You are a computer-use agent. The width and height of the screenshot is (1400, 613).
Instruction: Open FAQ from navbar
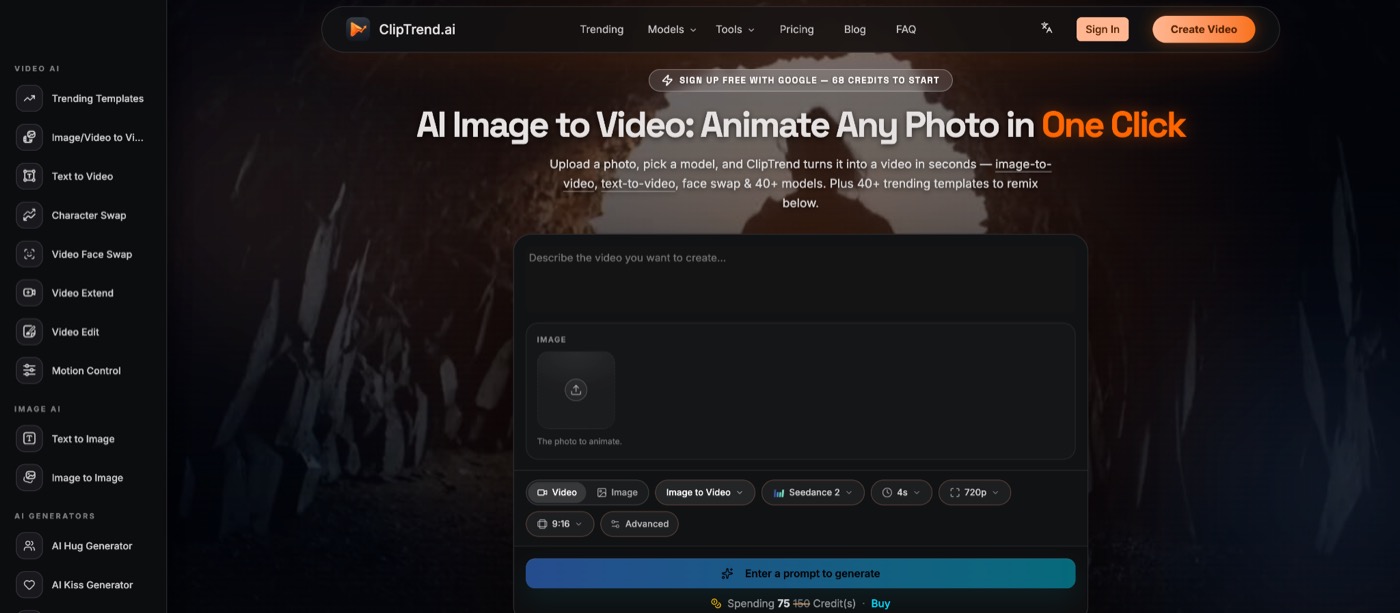(x=906, y=29)
